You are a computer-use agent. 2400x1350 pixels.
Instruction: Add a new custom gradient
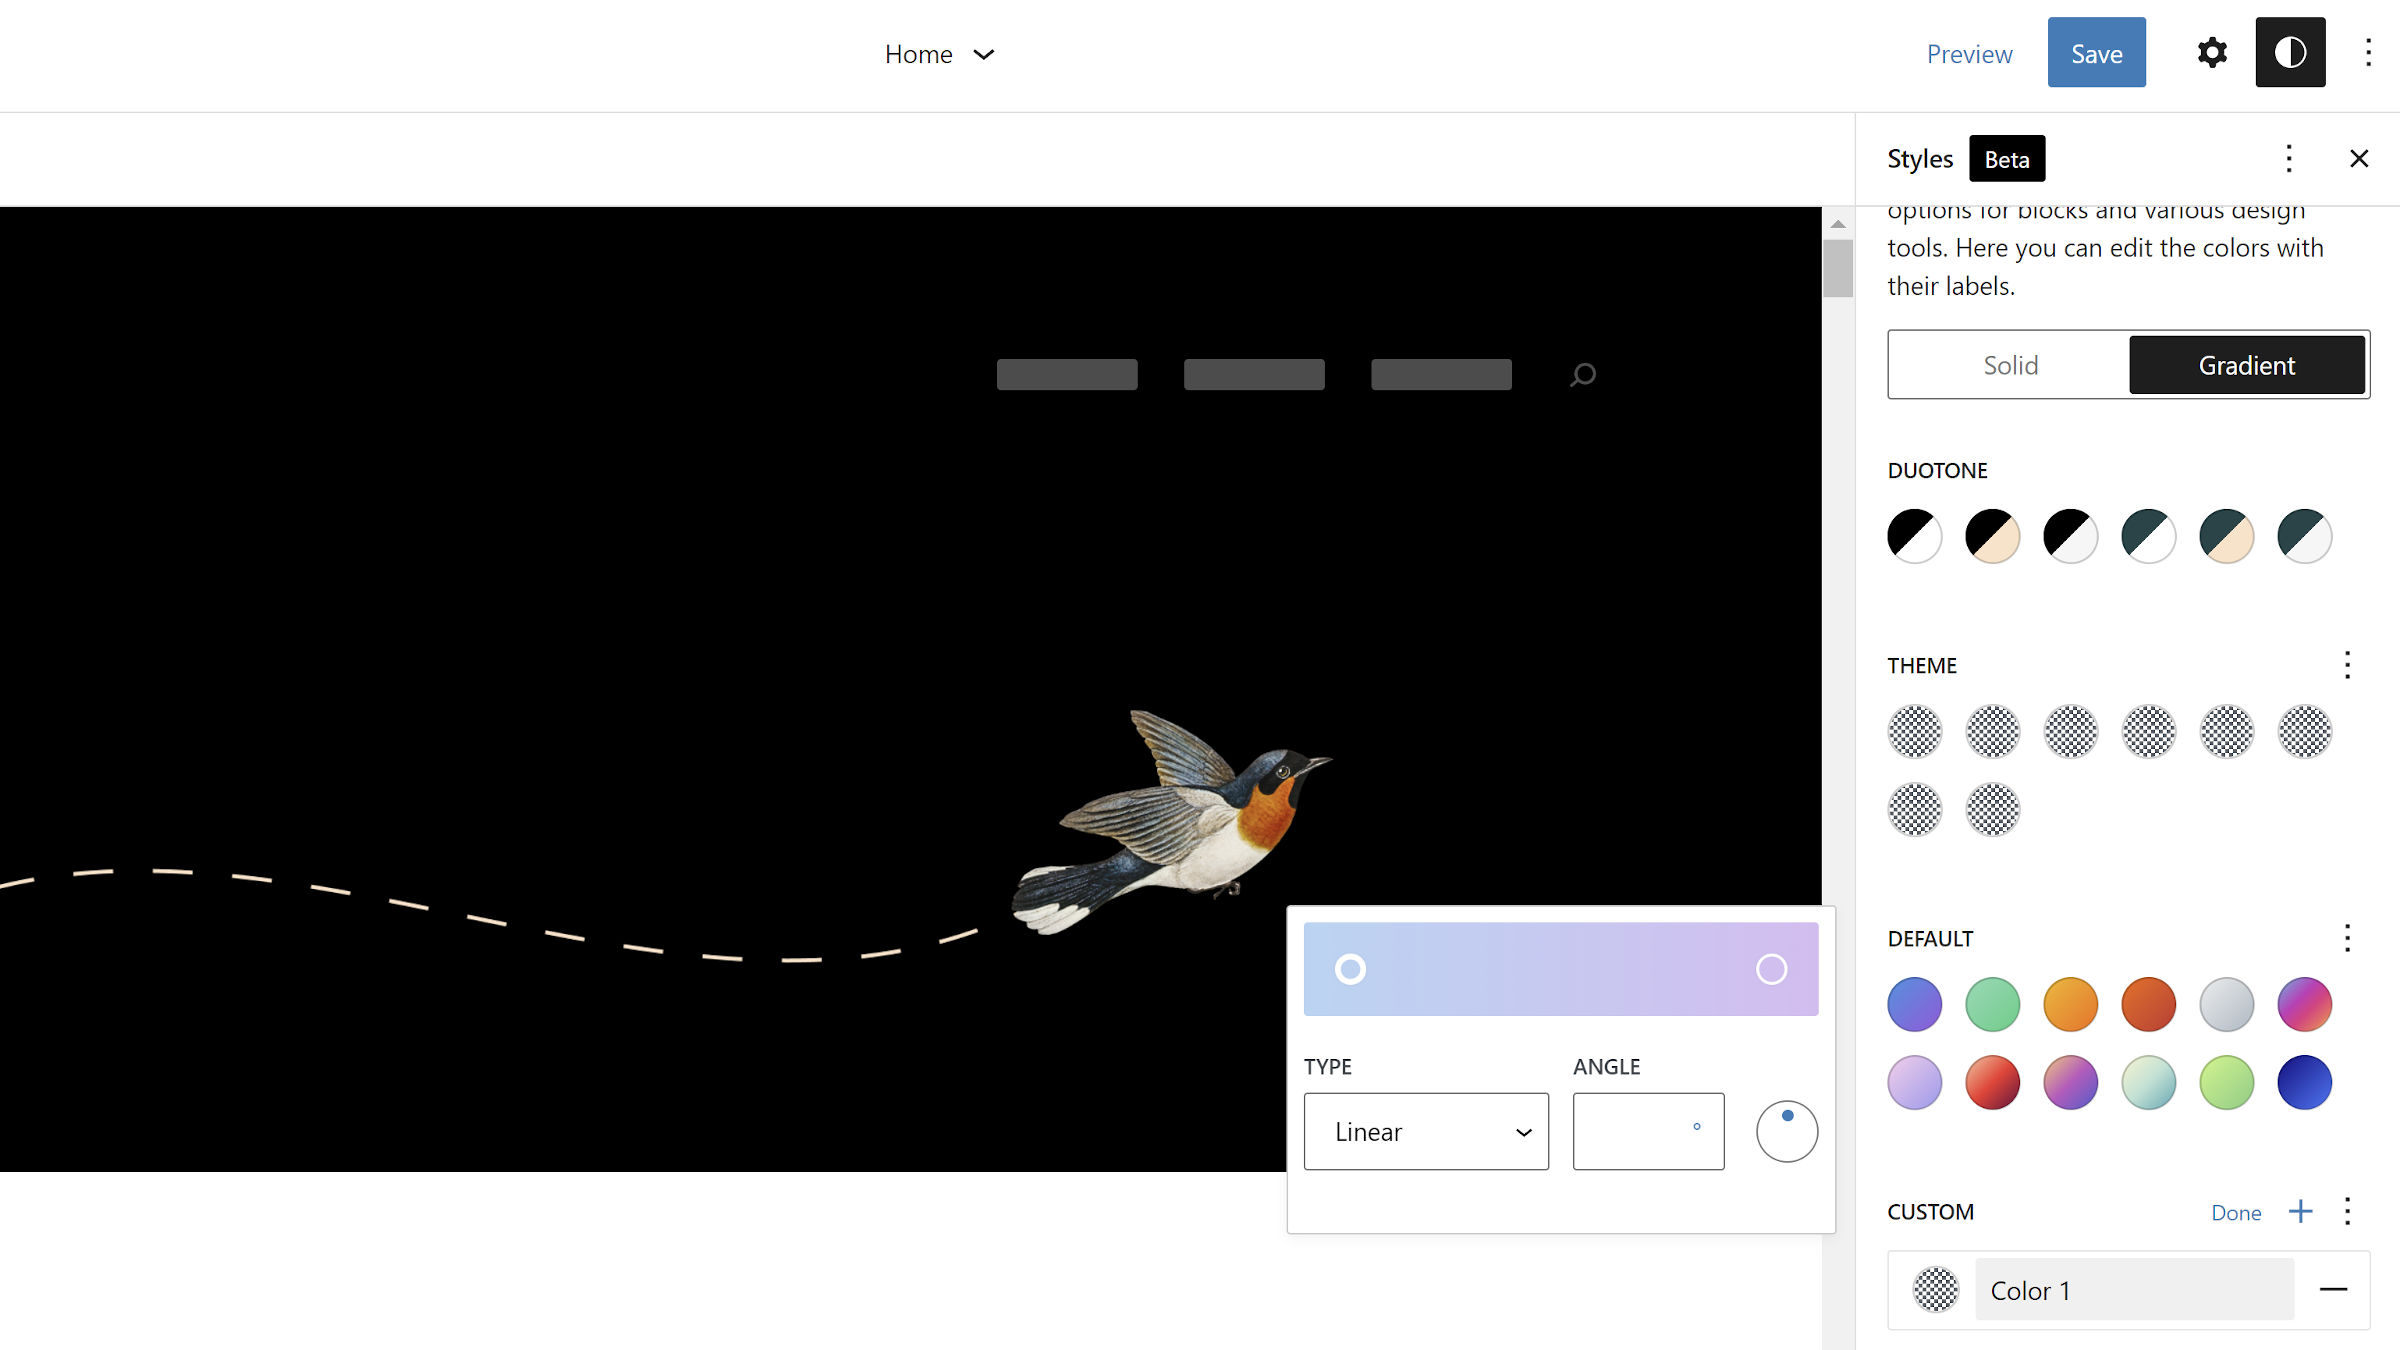[x=2301, y=1212]
